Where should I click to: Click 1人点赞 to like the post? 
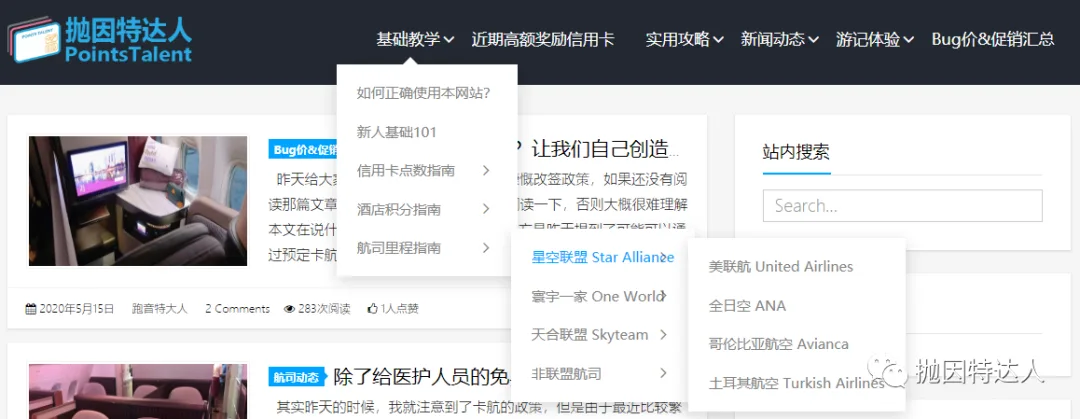[399, 309]
